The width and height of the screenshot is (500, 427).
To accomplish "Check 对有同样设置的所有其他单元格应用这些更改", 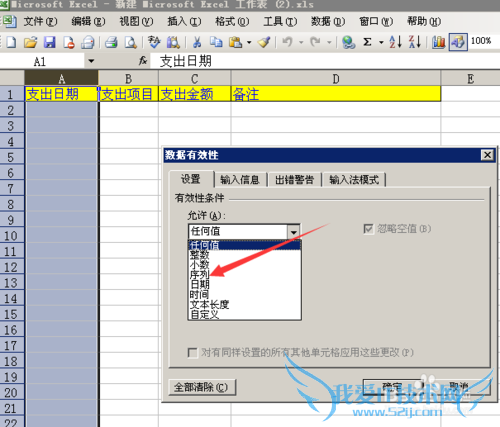I will click(x=193, y=353).
